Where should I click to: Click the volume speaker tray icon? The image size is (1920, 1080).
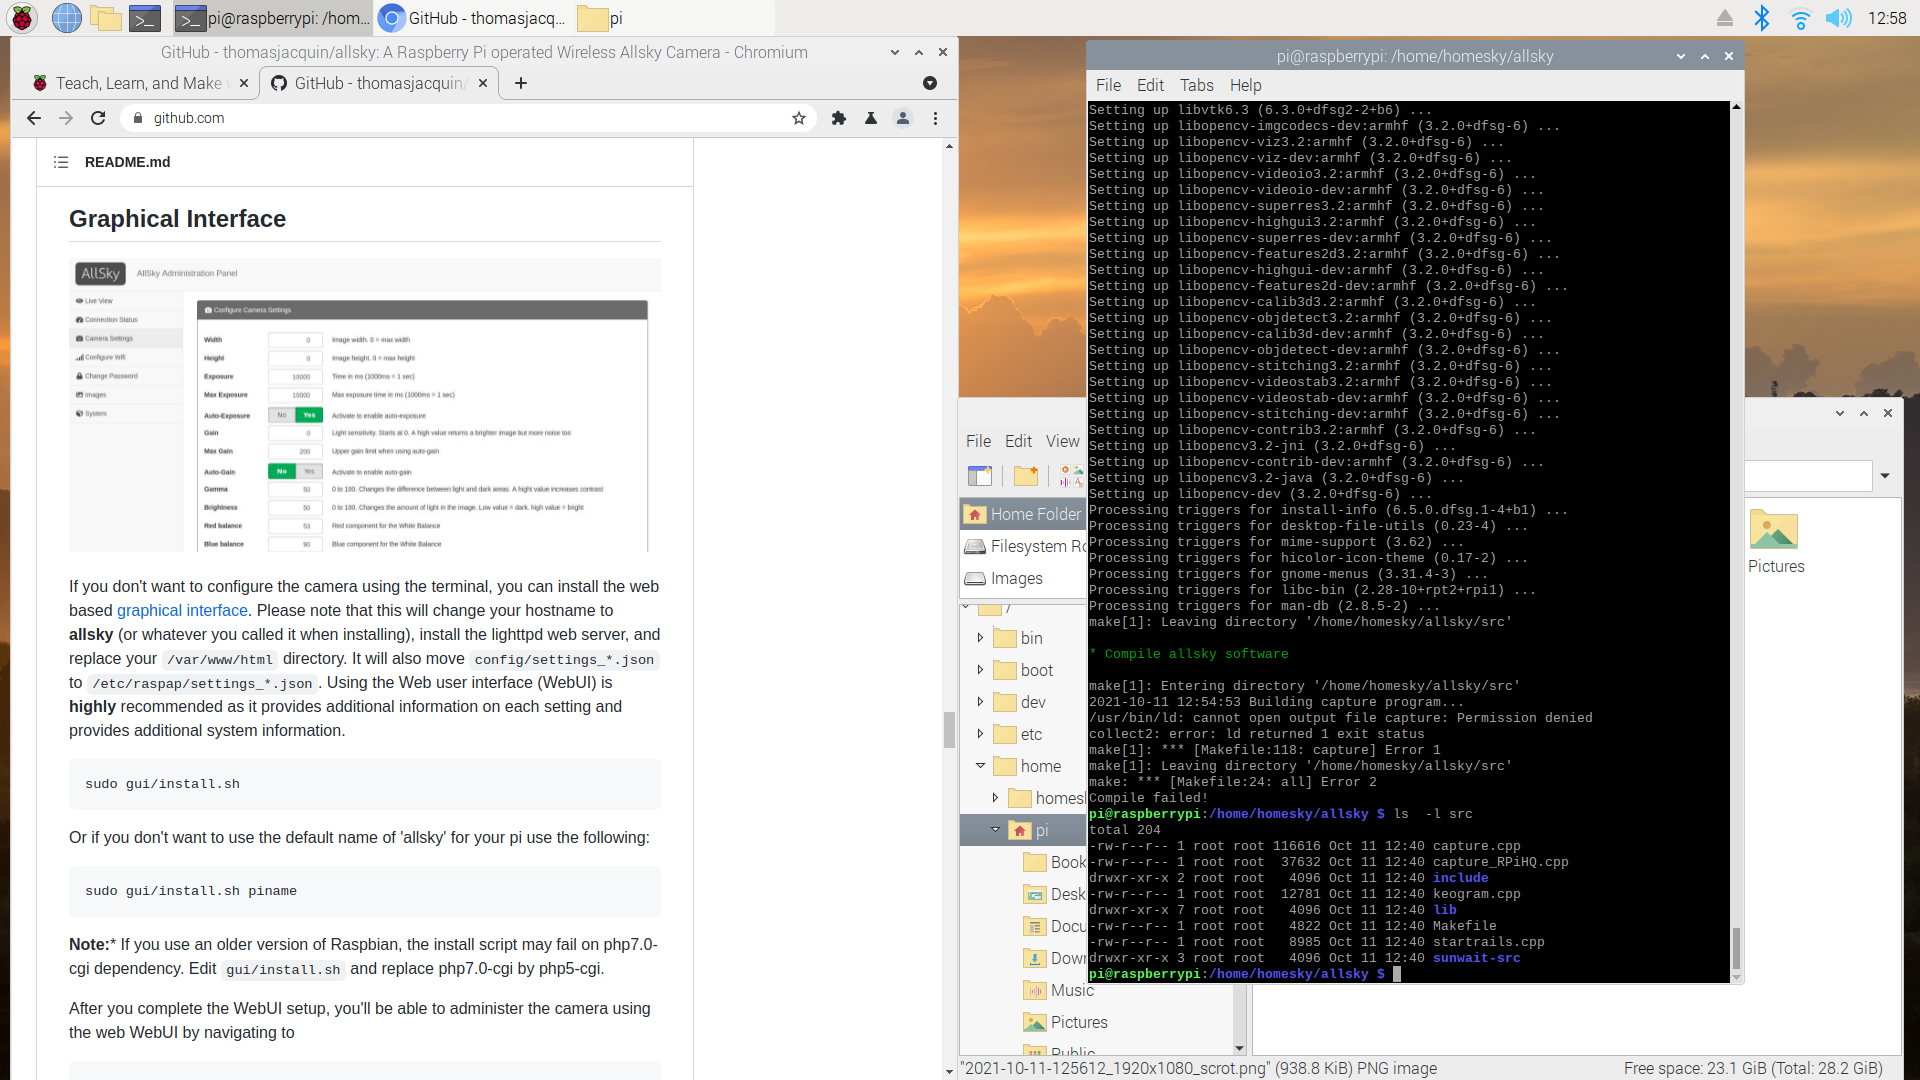point(1838,17)
